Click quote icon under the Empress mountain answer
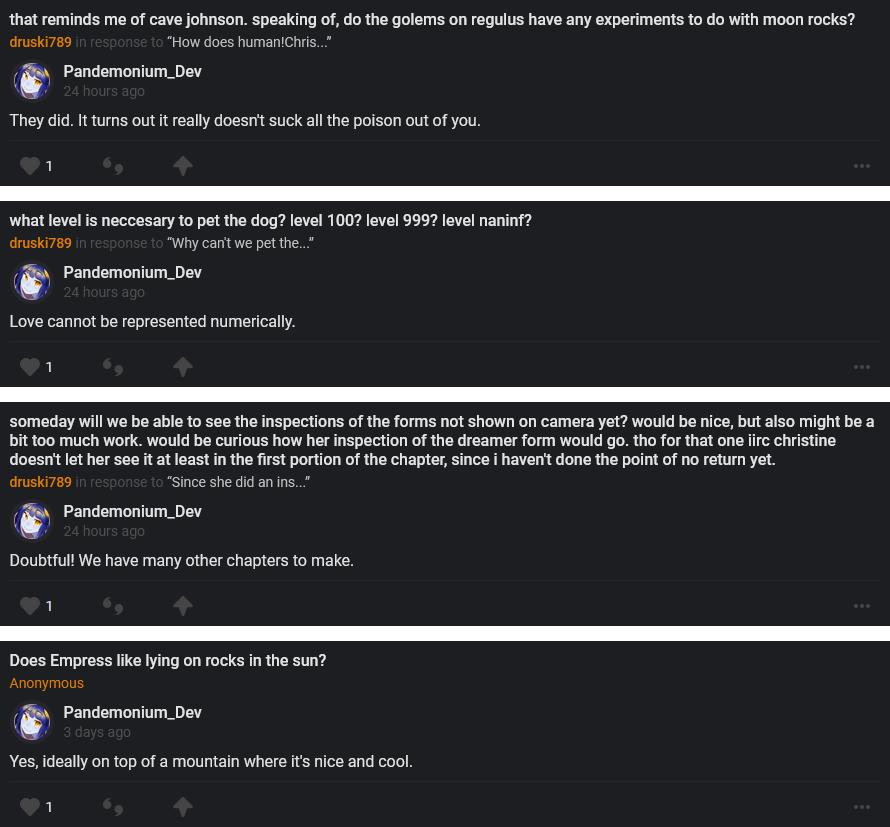Viewport: 890px width, 827px height. click(113, 806)
